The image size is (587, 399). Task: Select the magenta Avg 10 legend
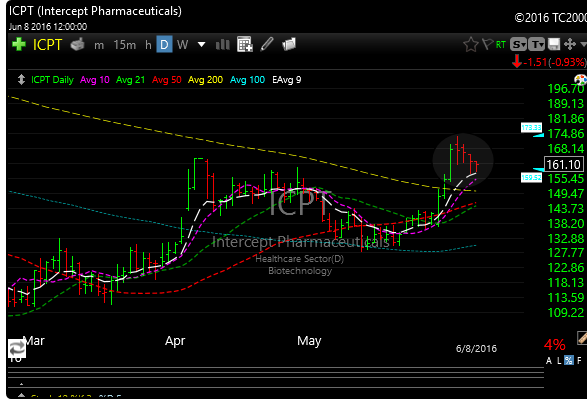pyautogui.click(x=95, y=80)
